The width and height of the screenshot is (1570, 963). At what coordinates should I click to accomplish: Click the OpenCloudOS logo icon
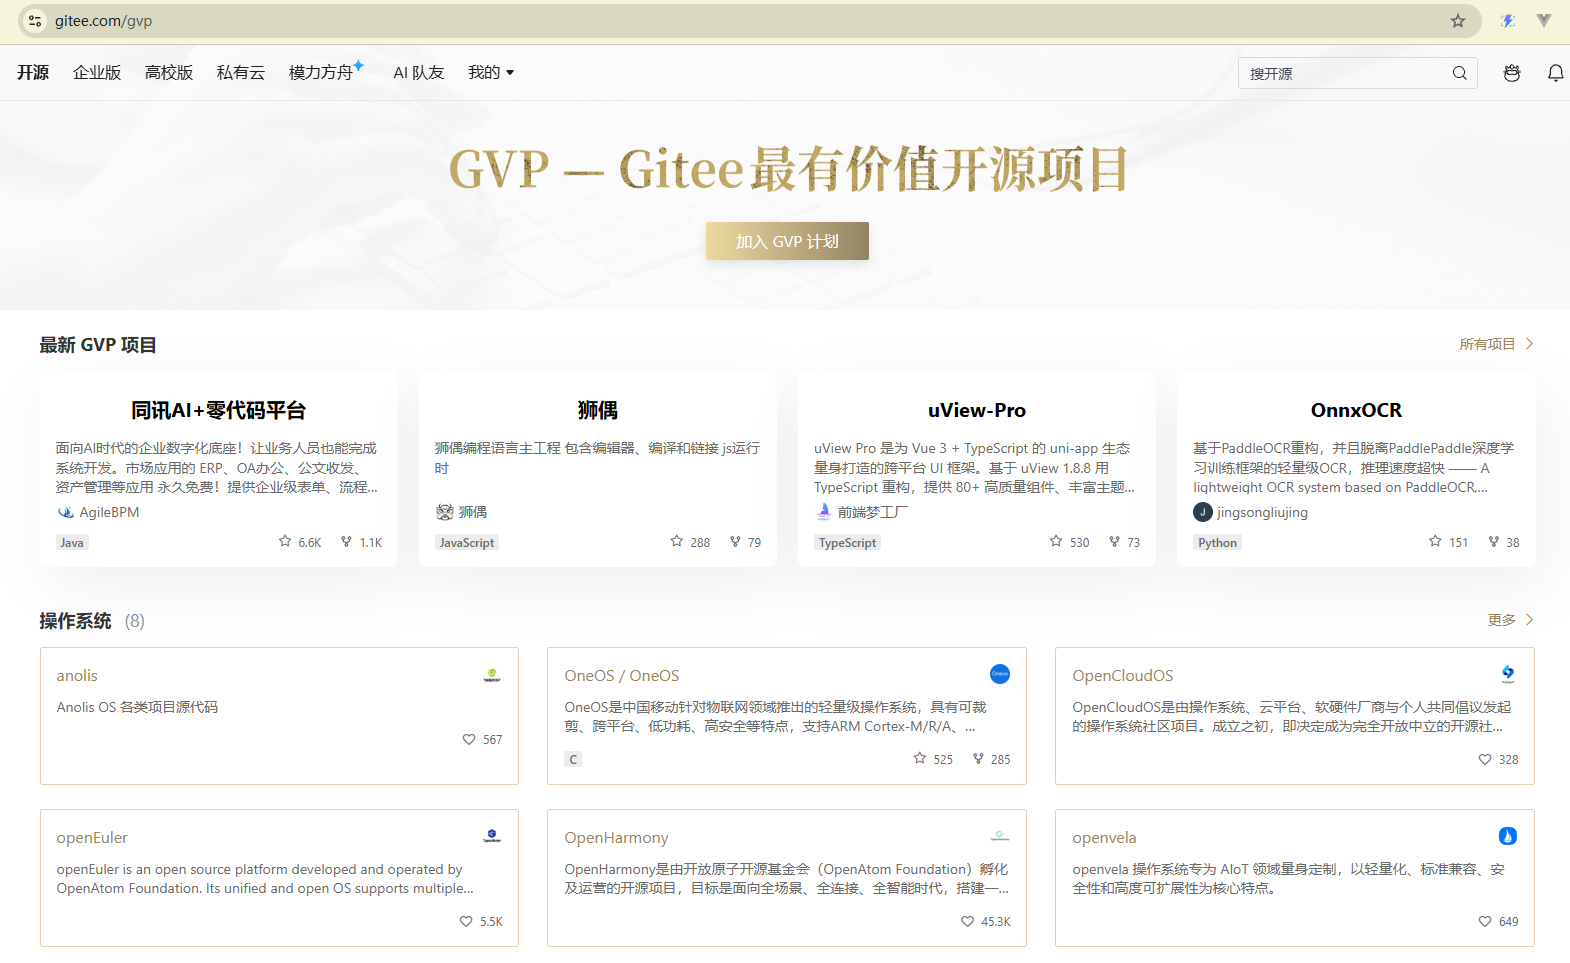coord(1508,674)
